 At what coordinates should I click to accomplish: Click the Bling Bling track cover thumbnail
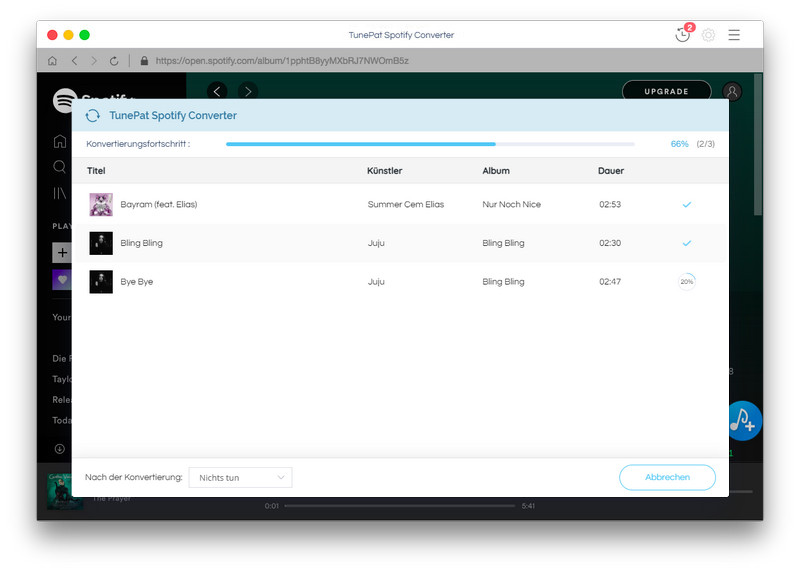click(101, 243)
